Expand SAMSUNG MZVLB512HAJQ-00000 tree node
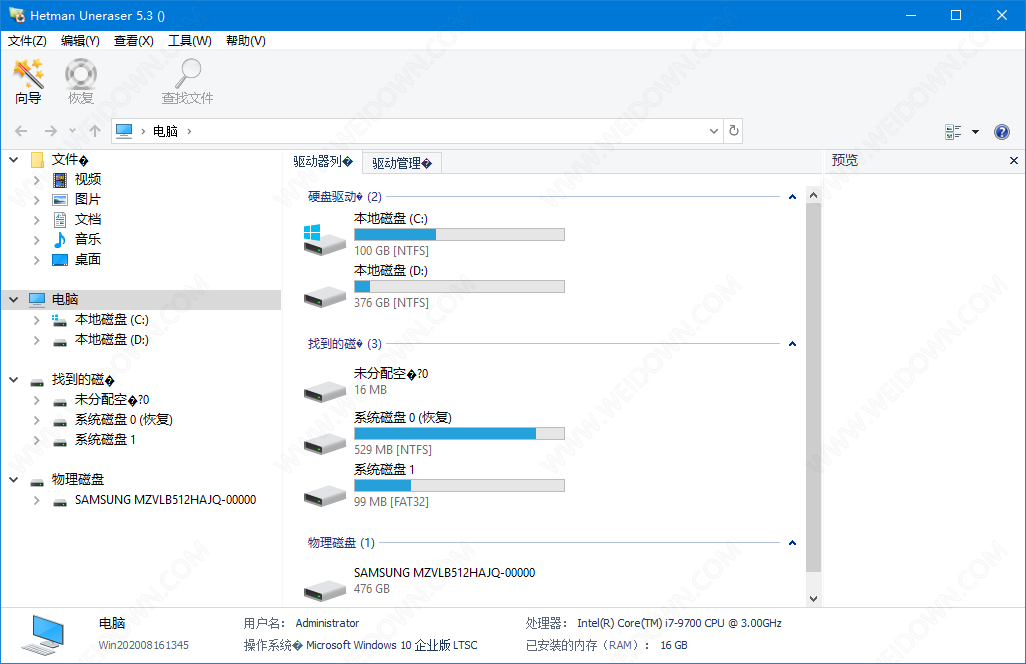The image size is (1026, 664). pos(37,500)
